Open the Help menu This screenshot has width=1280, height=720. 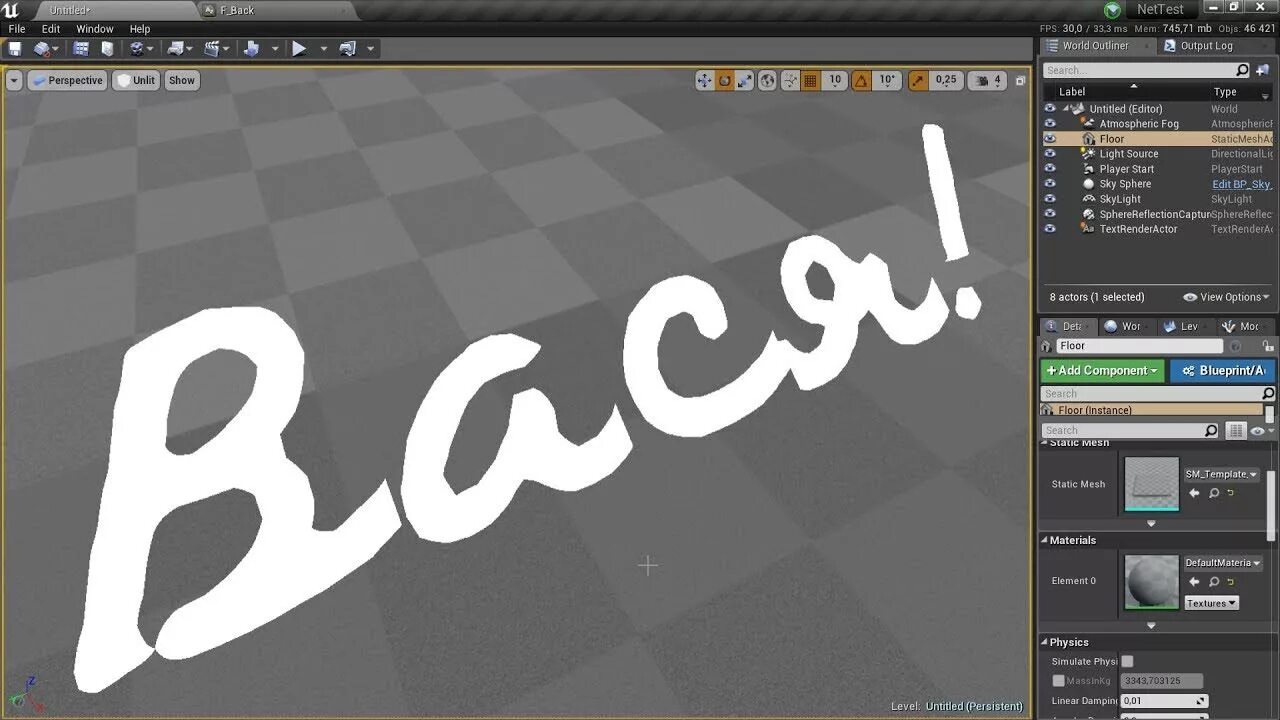[140, 29]
